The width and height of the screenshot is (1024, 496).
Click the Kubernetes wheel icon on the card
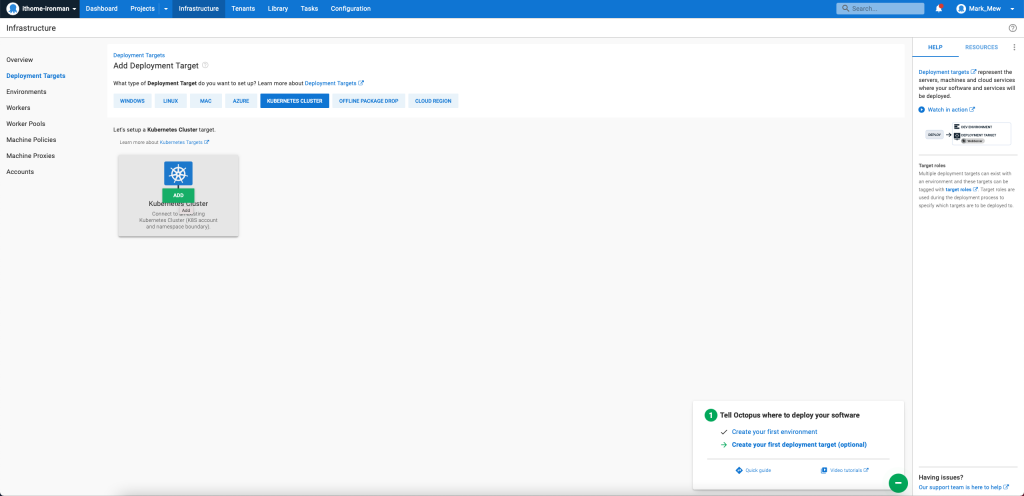(x=178, y=174)
